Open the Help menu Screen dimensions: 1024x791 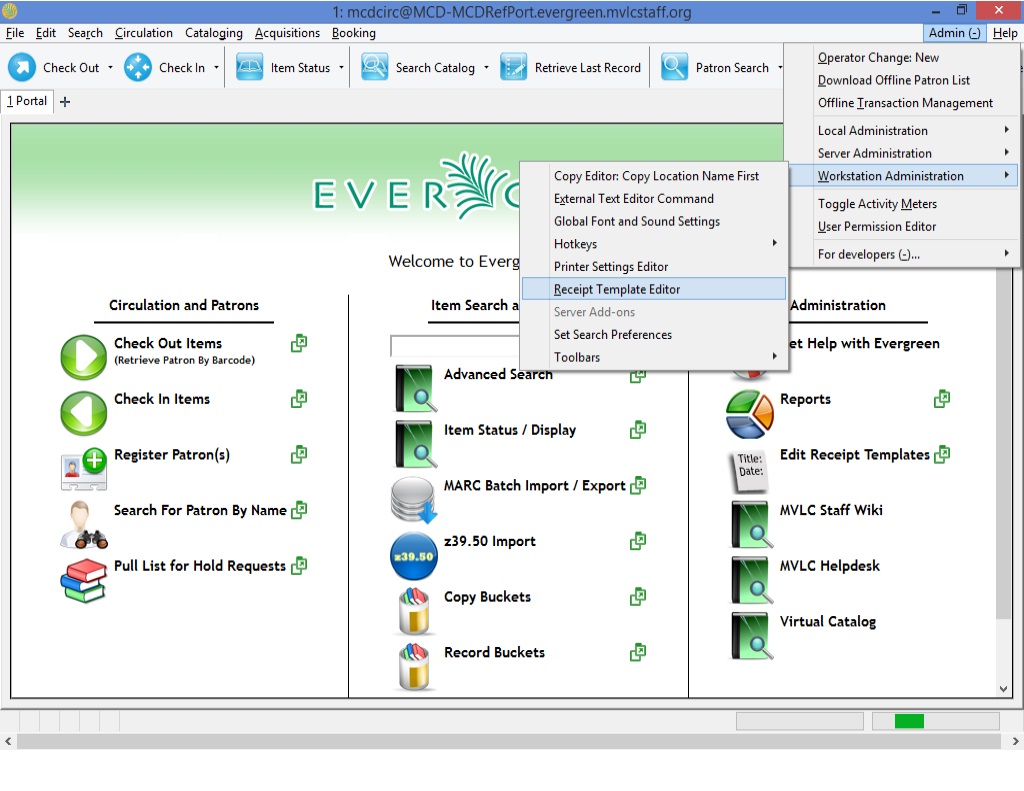coord(1004,33)
